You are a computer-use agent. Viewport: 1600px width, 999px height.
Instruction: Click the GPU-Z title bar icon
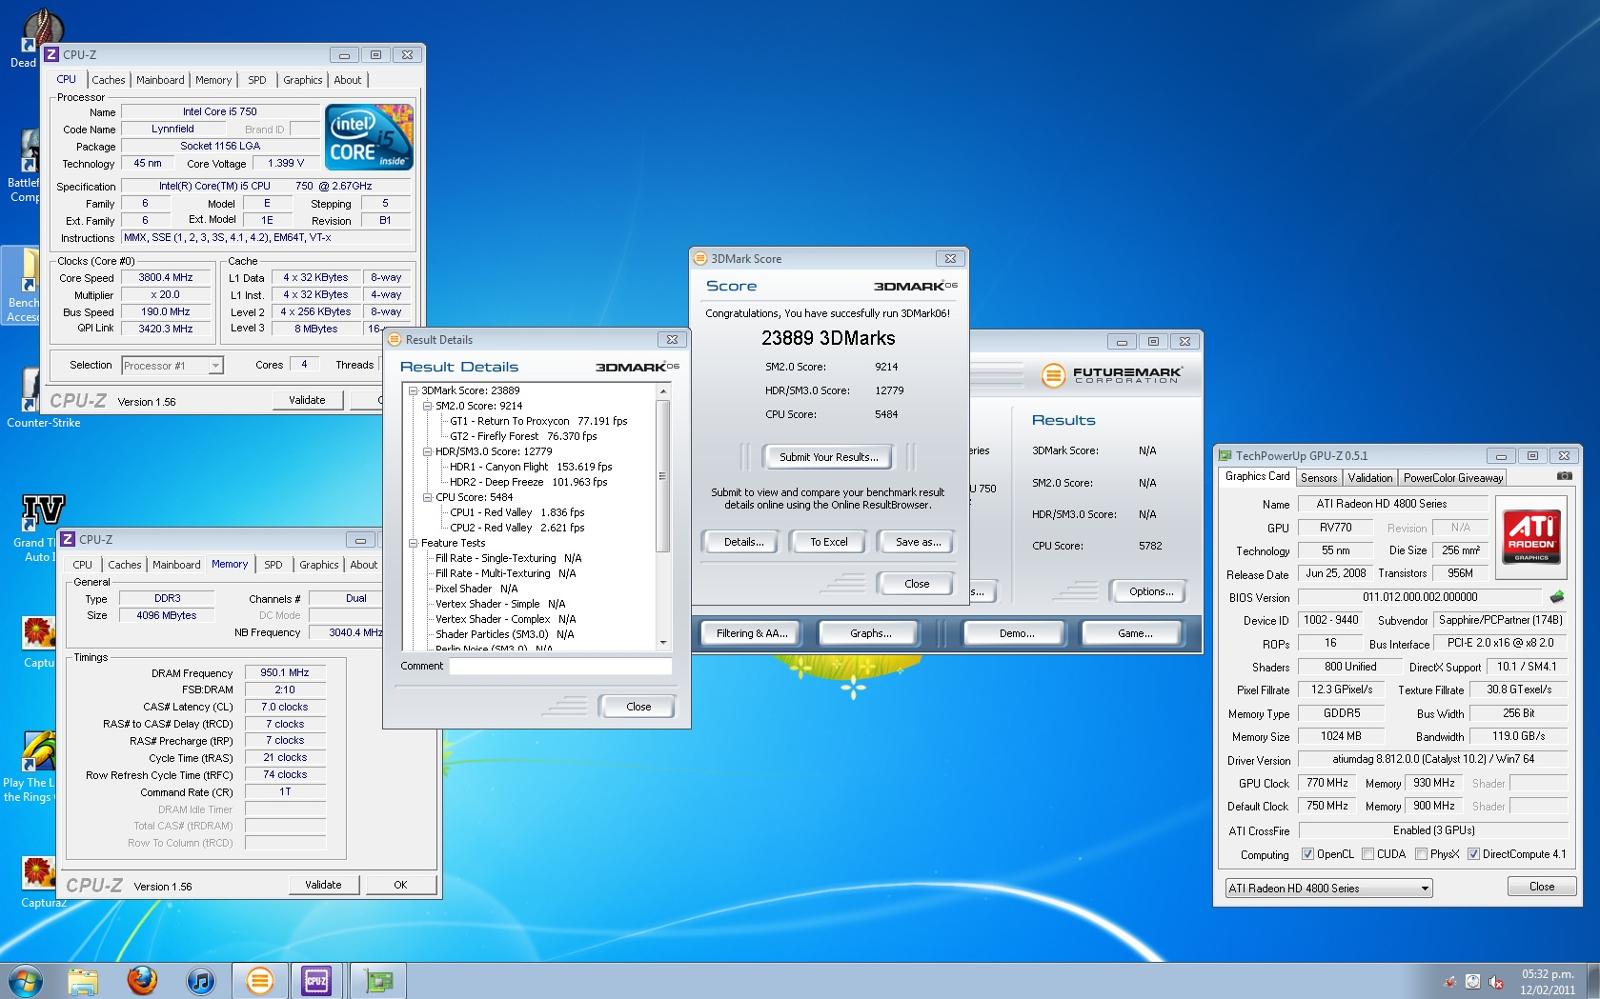pos(1225,455)
